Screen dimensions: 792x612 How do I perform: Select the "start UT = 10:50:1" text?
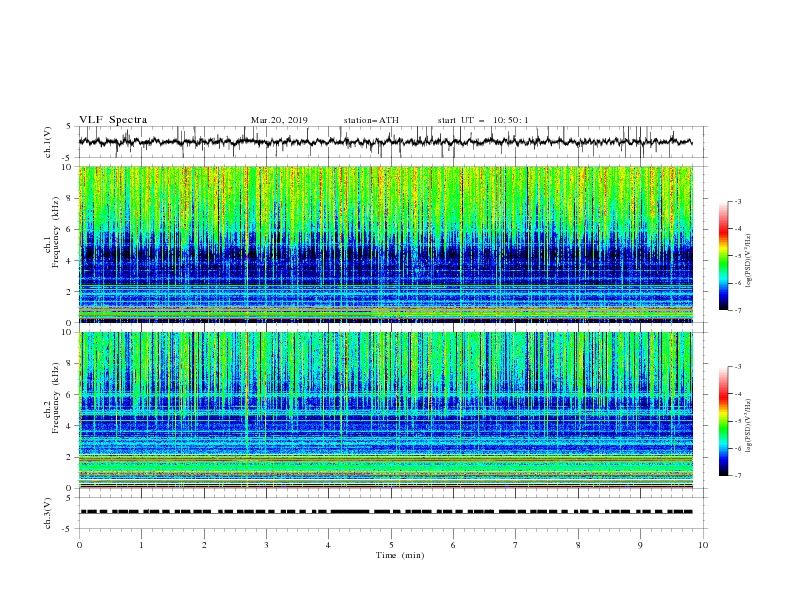click(483, 120)
